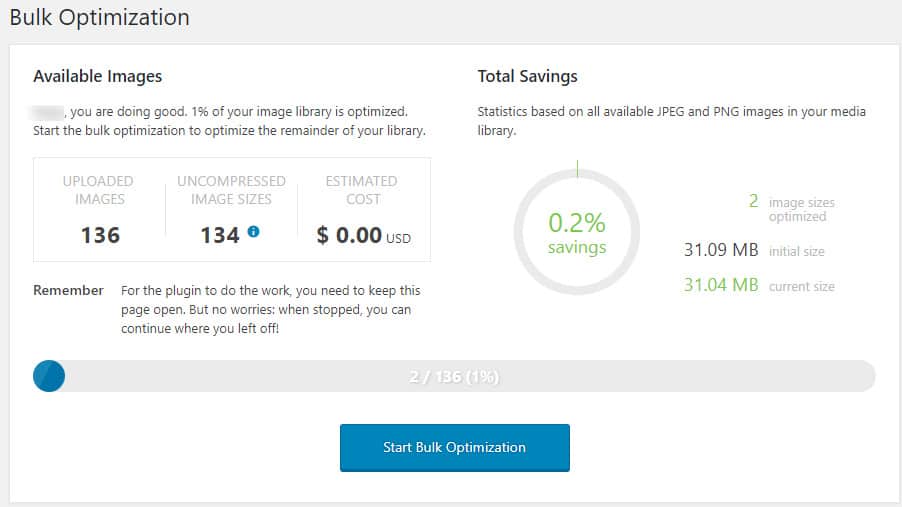Click the 2 image sizes optimized count
Screen dimensions: 902x507
[754, 201]
